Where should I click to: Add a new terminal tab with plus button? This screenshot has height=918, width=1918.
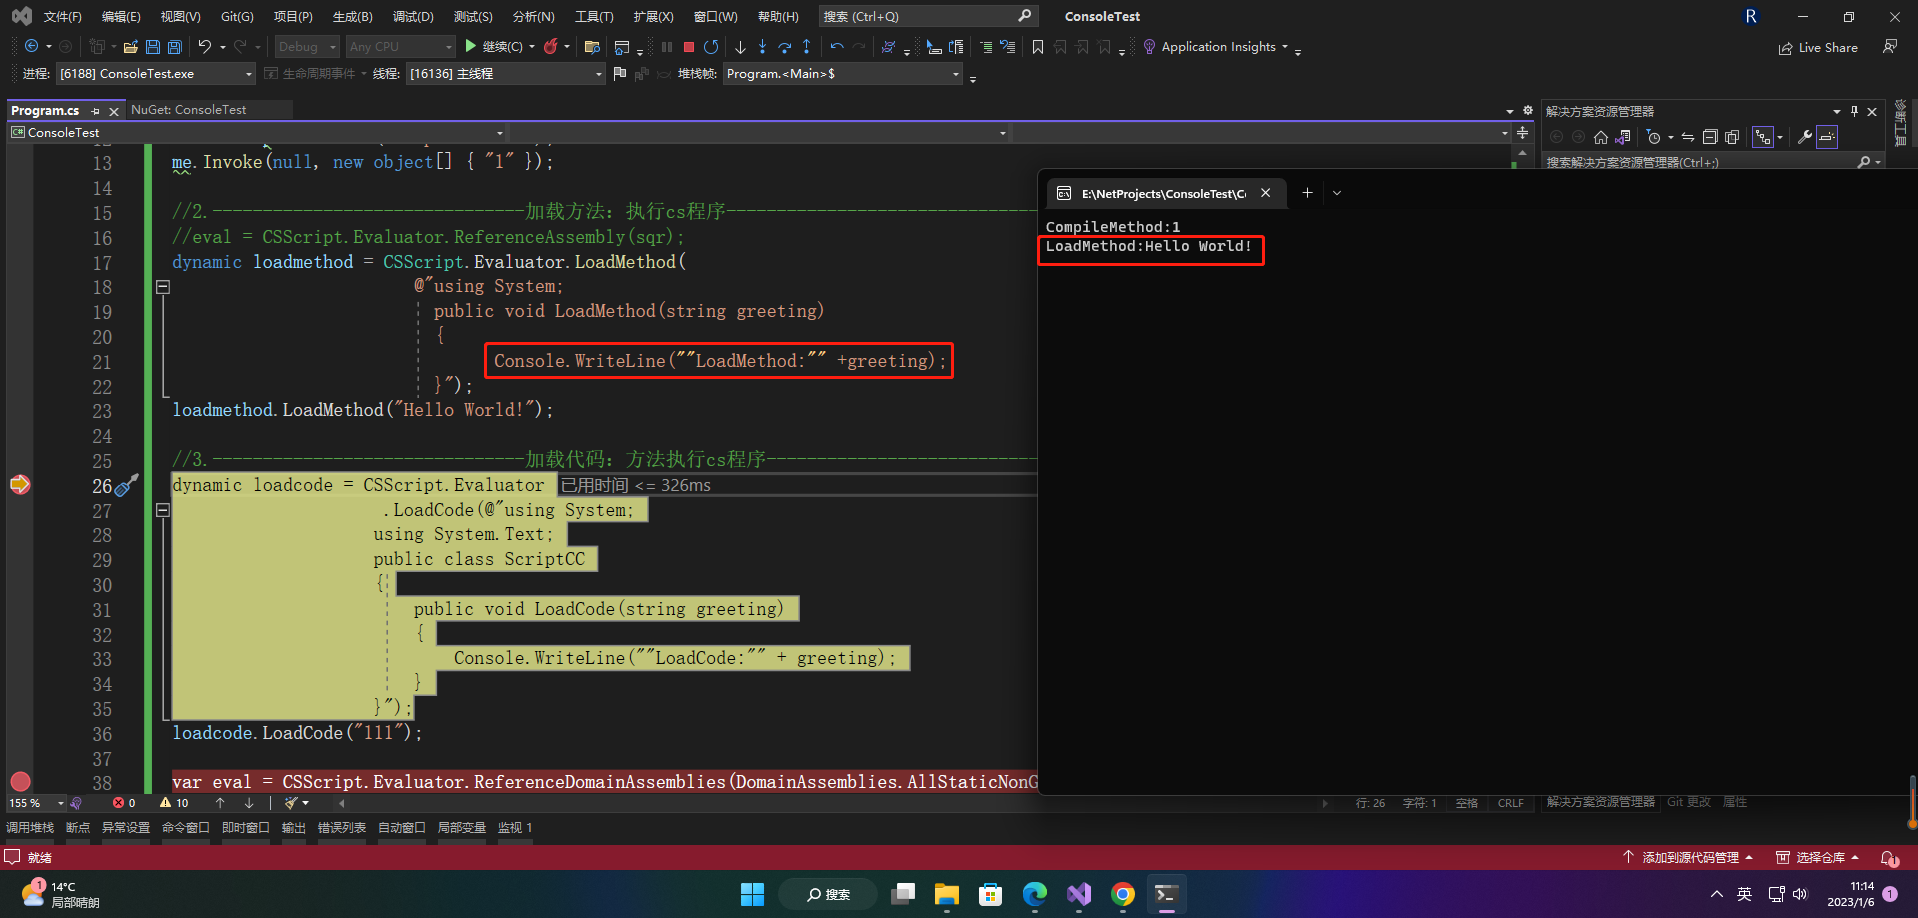click(x=1307, y=193)
